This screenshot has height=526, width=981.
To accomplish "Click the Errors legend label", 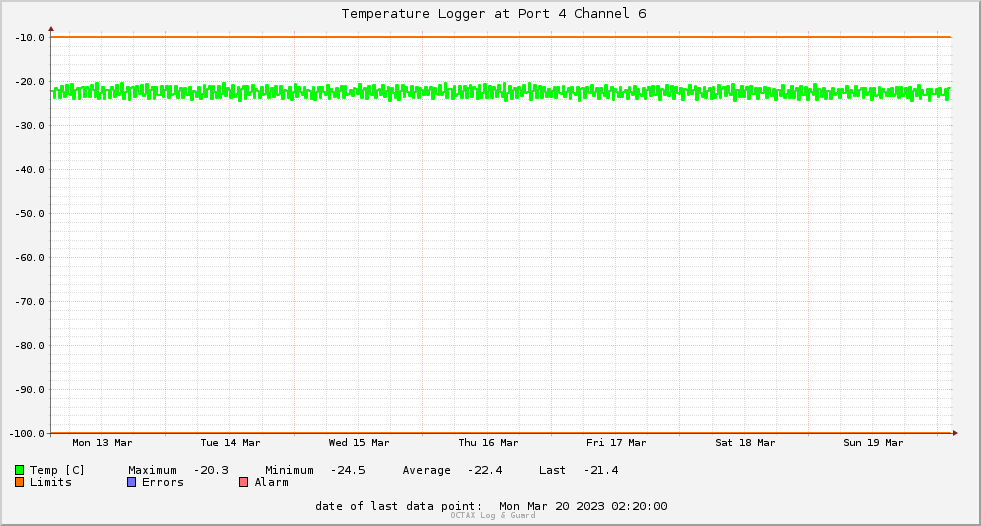I will (163, 482).
